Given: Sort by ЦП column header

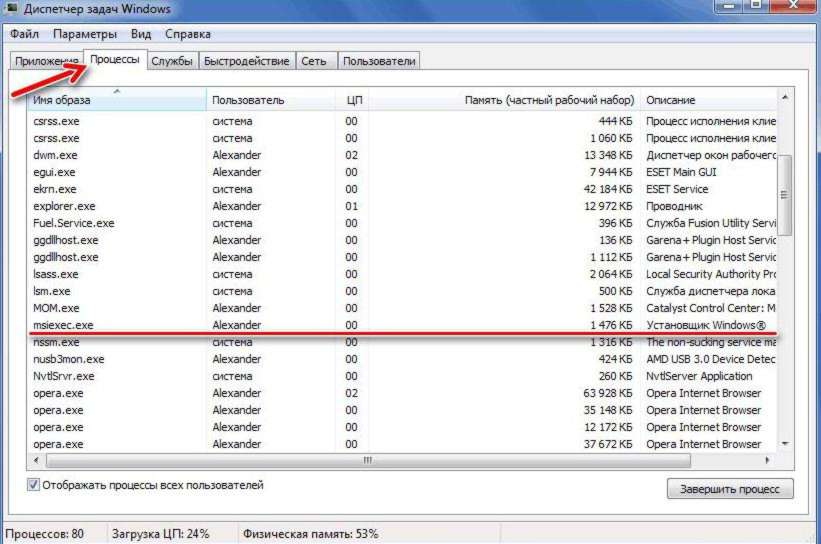Looking at the screenshot, I should 353,99.
